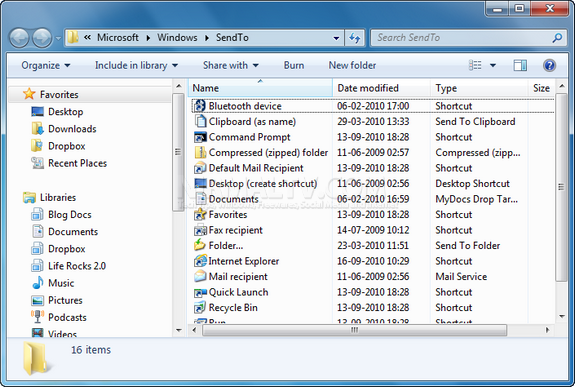
Task: Navigate to Microsoft in breadcrumb
Action: pos(118,37)
